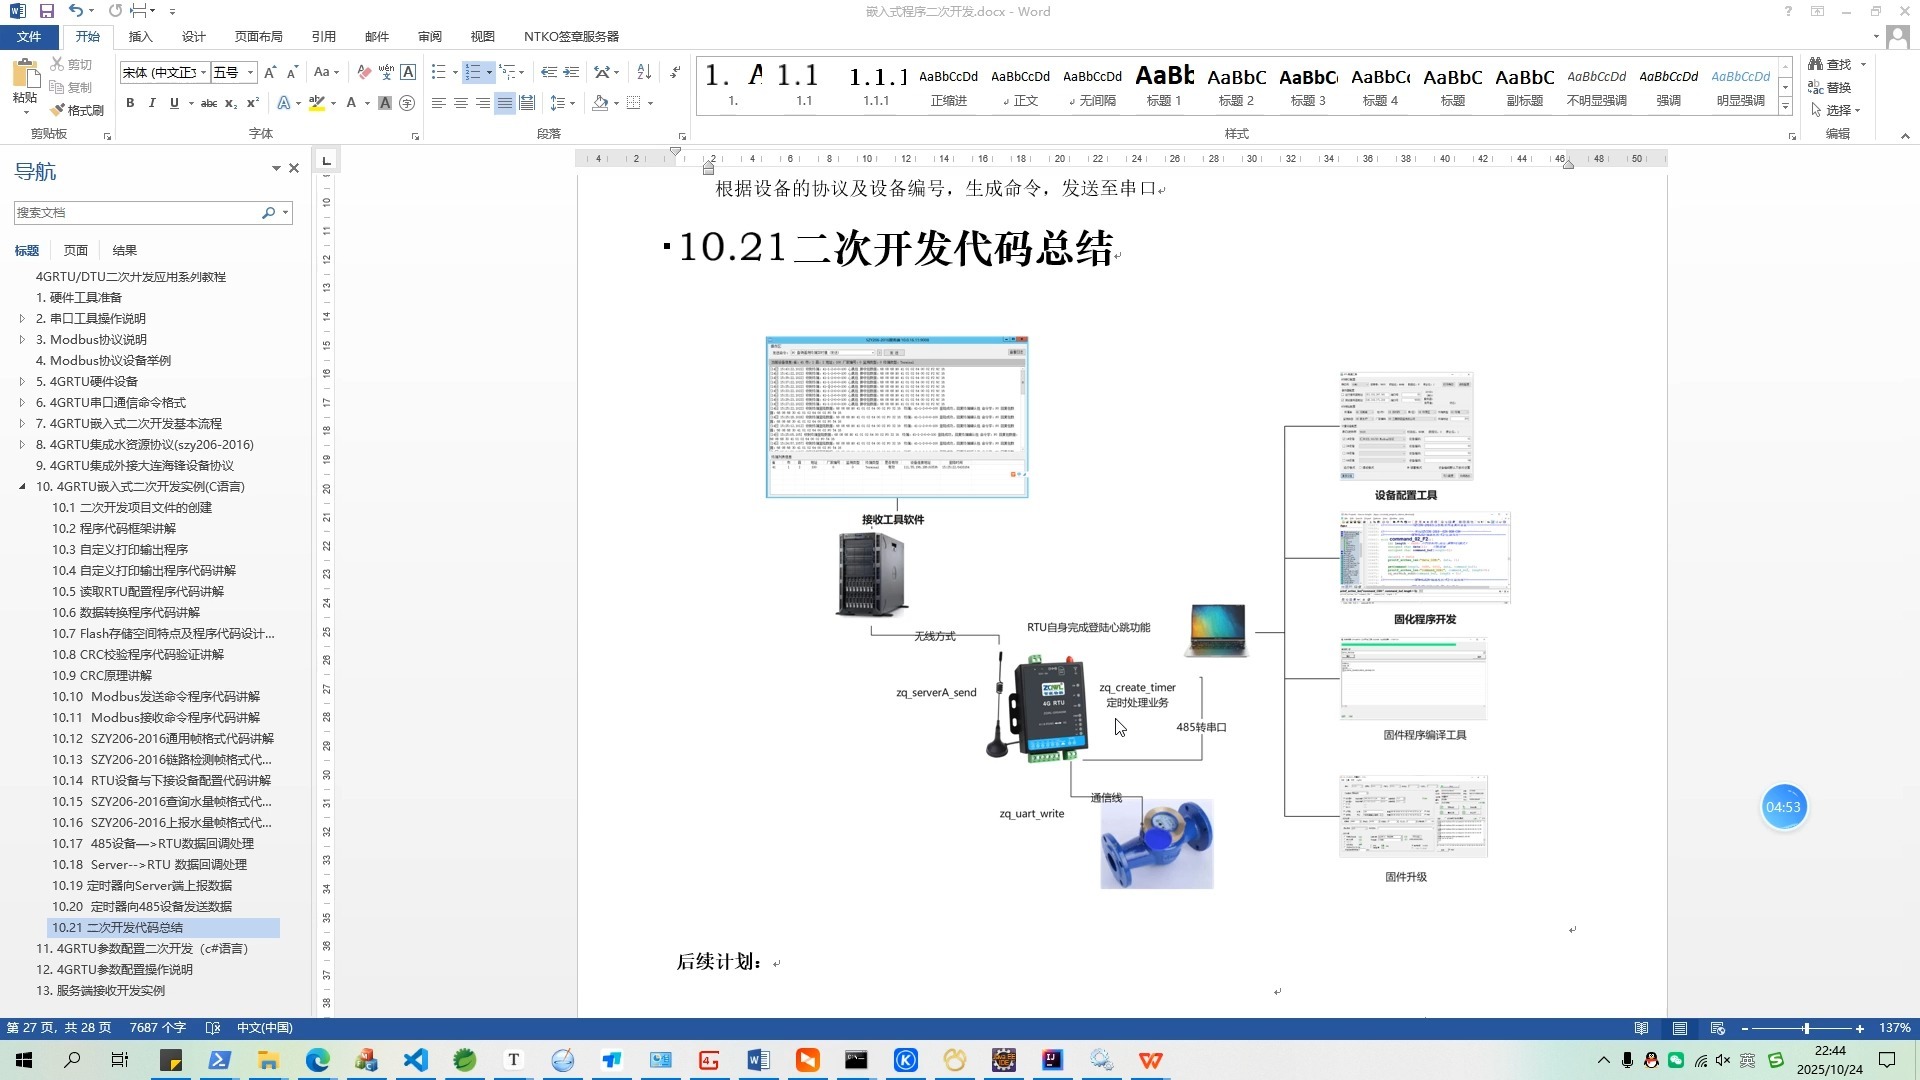Open the Find (查找) tool
This screenshot has width=1920, height=1080.
1836,63
